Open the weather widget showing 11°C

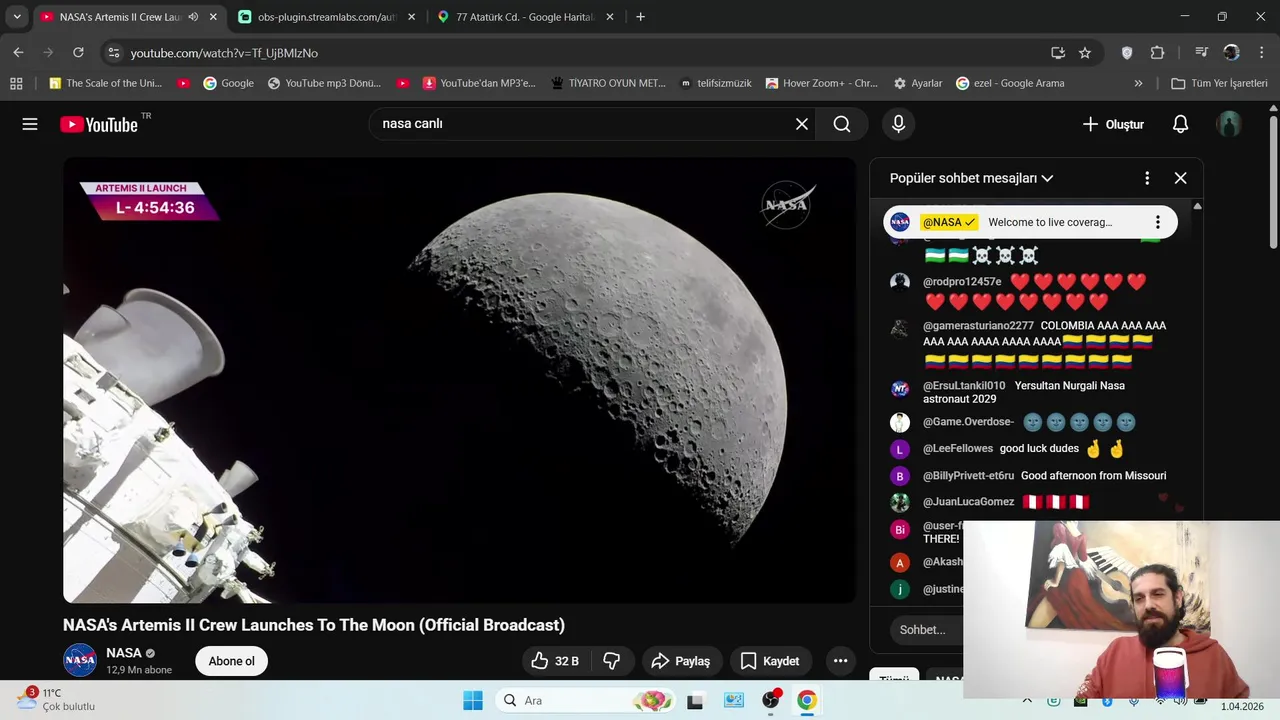pos(56,699)
